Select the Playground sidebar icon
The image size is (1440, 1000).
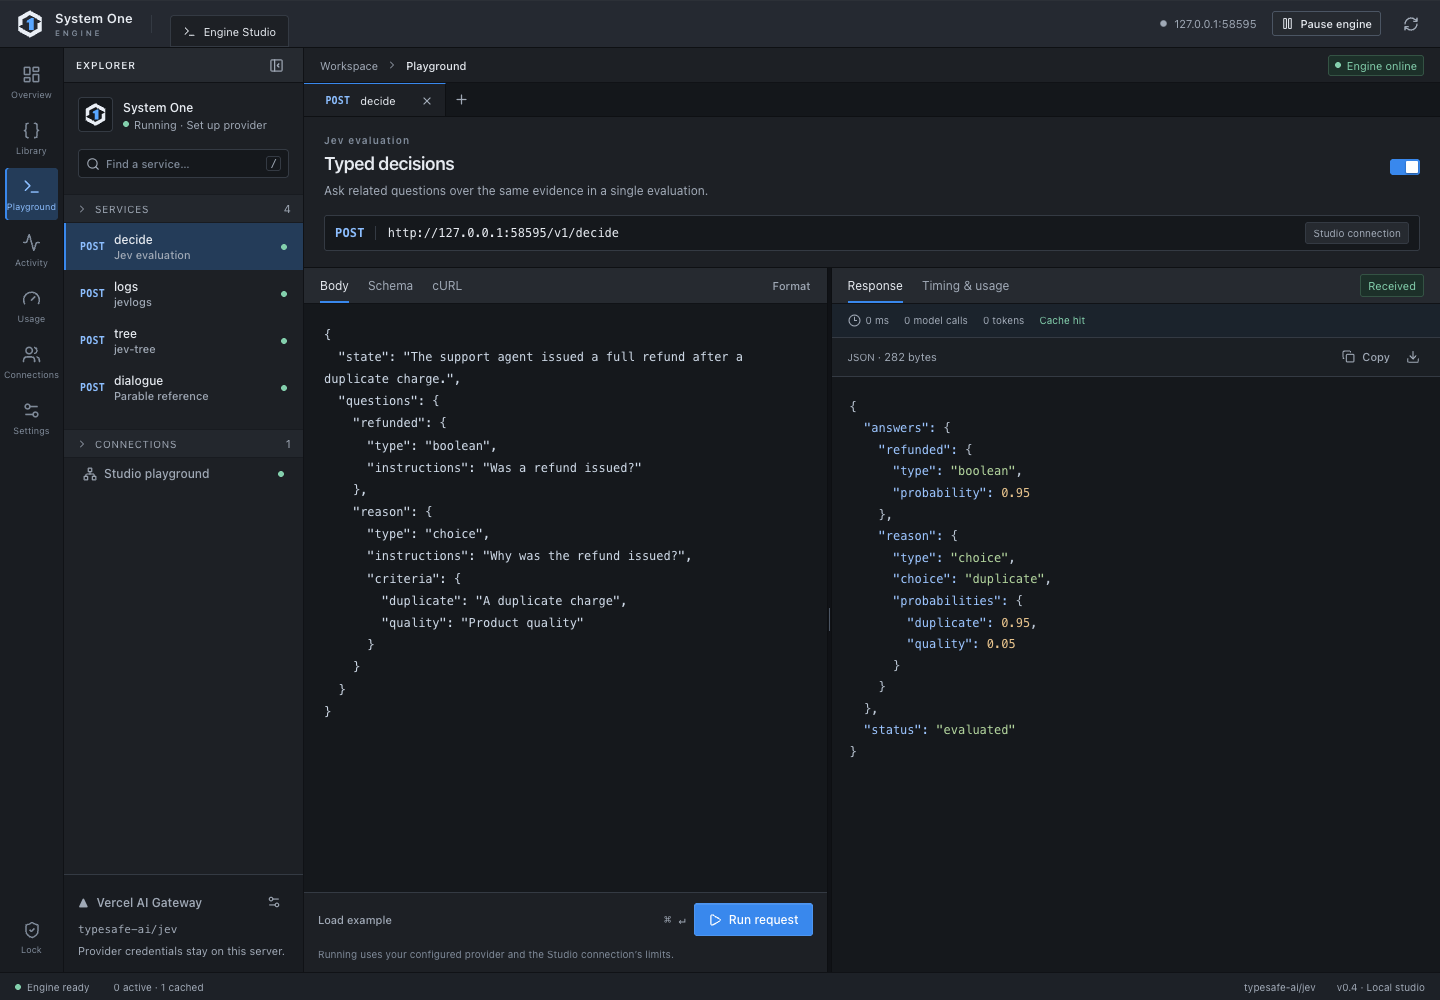coord(31,194)
